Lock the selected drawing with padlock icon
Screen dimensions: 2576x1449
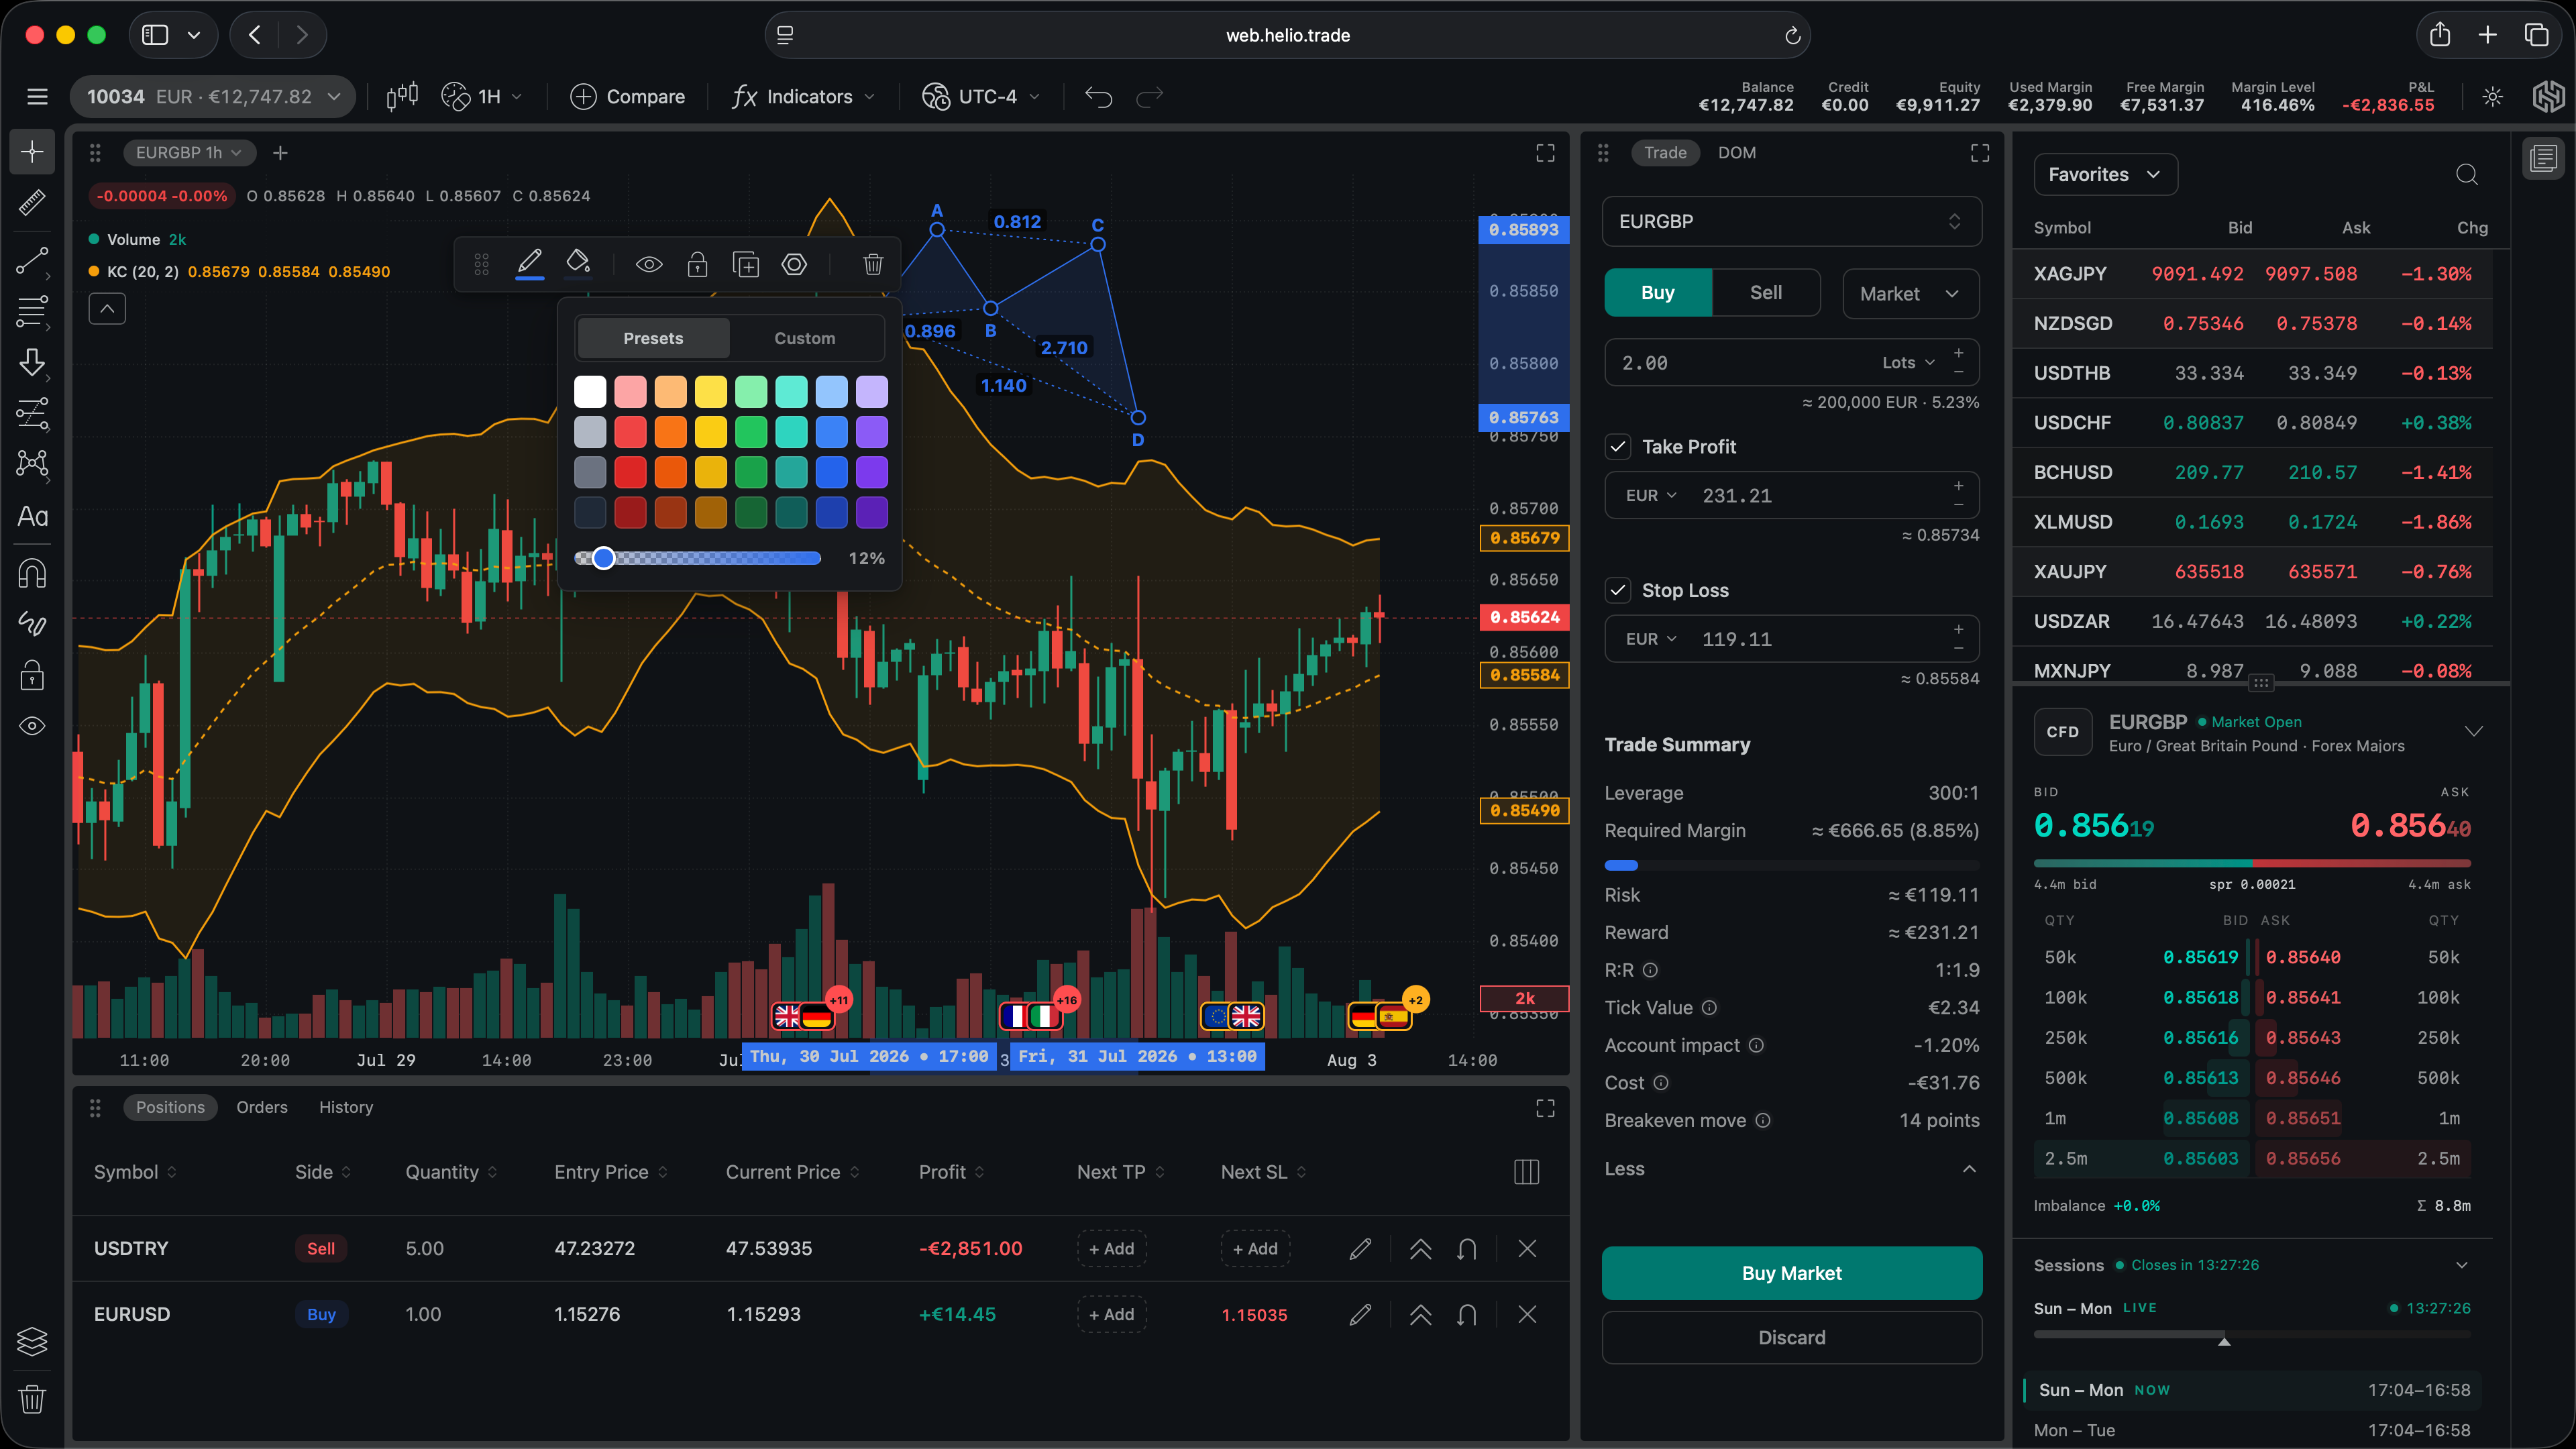click(x=697, y=265)
